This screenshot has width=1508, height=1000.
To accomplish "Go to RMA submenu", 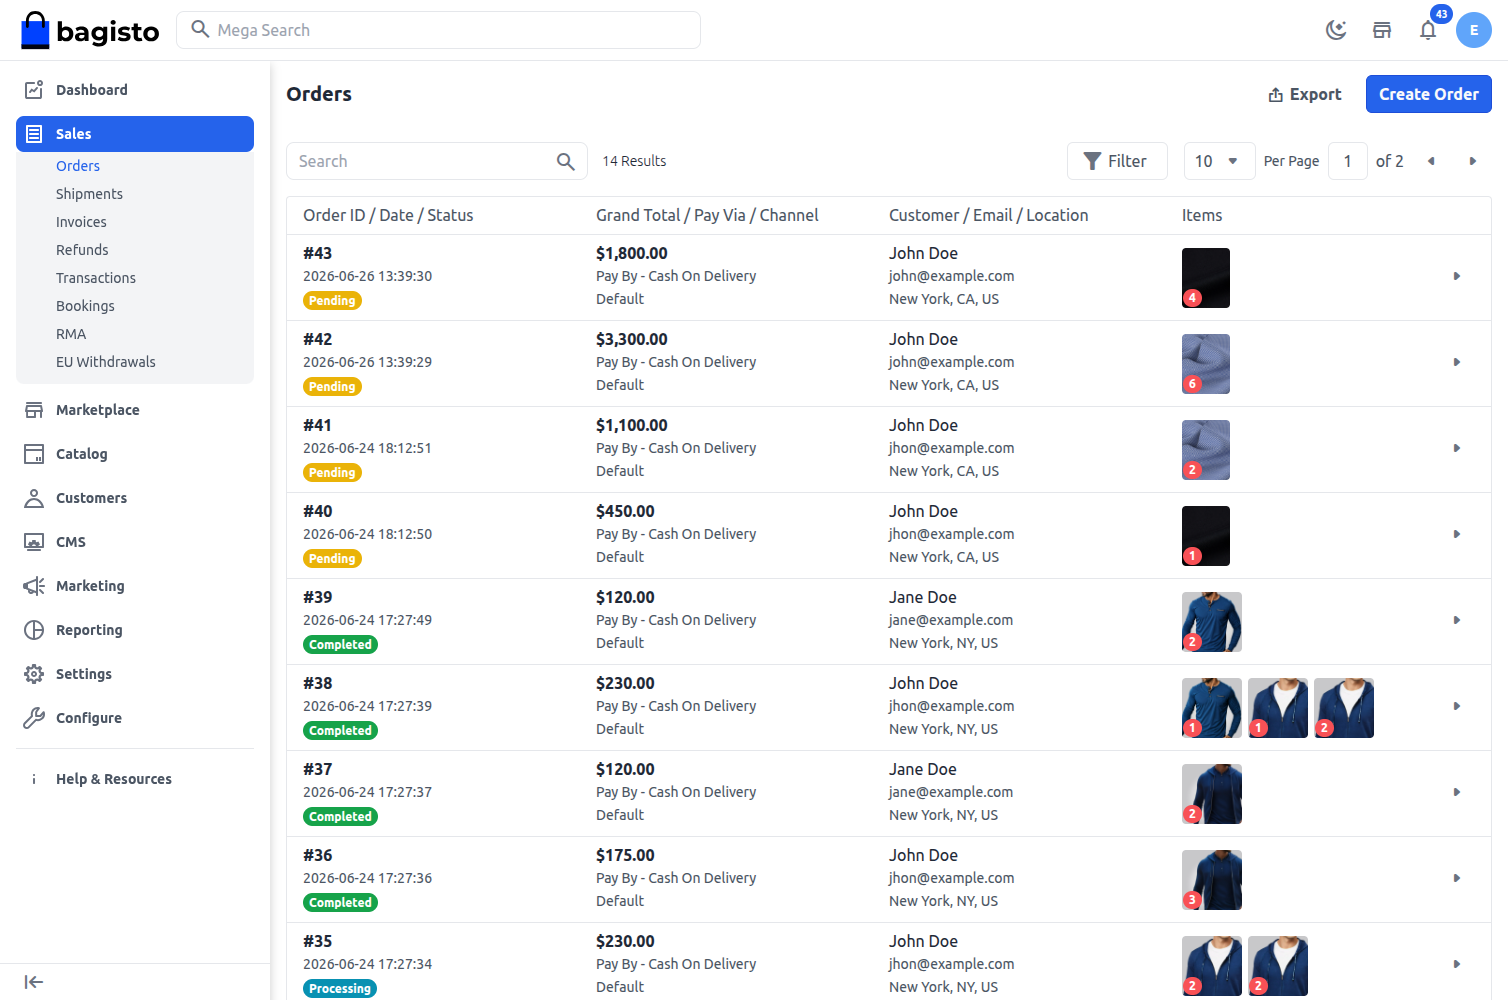I will [x=71, y=334].
